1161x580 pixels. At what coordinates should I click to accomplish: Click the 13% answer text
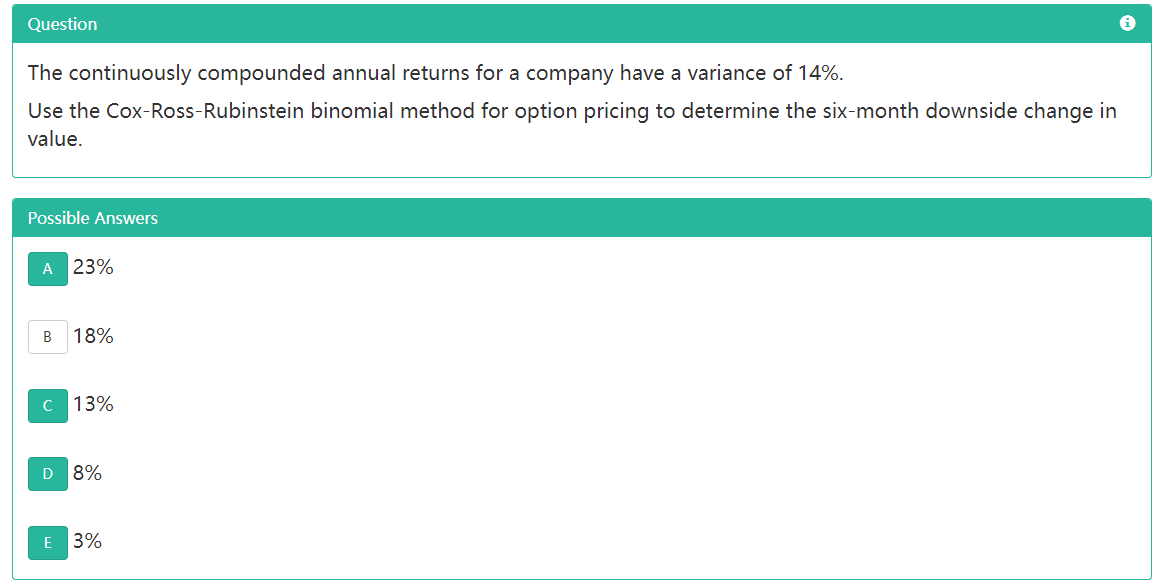click(93, 404)
